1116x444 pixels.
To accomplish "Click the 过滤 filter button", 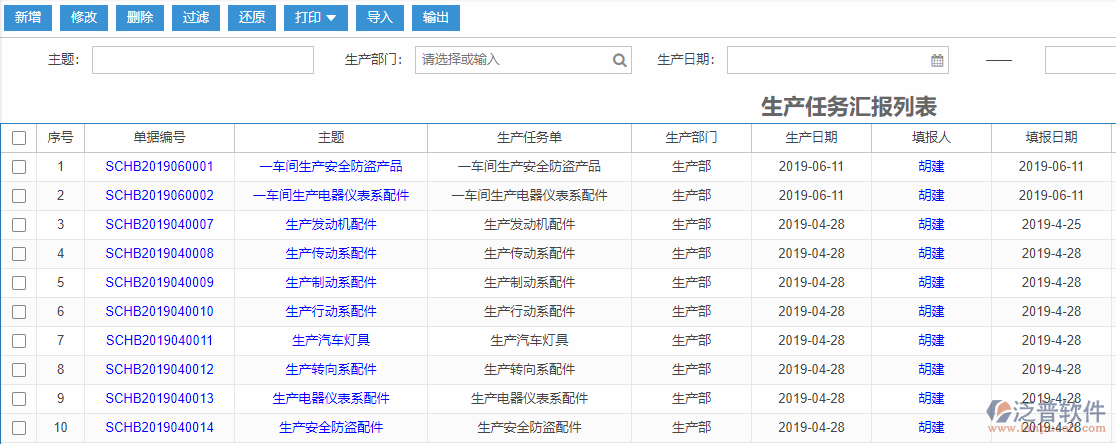I will 140,17.
